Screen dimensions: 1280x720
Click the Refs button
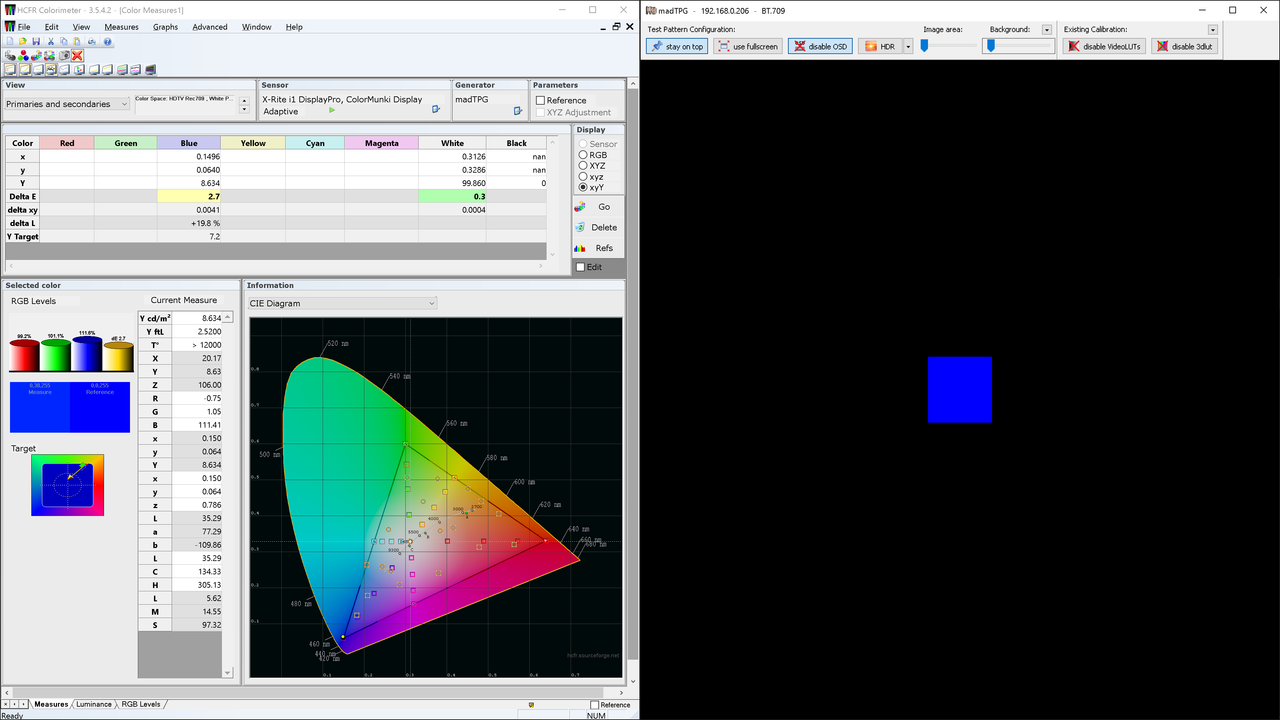[597, 248]
